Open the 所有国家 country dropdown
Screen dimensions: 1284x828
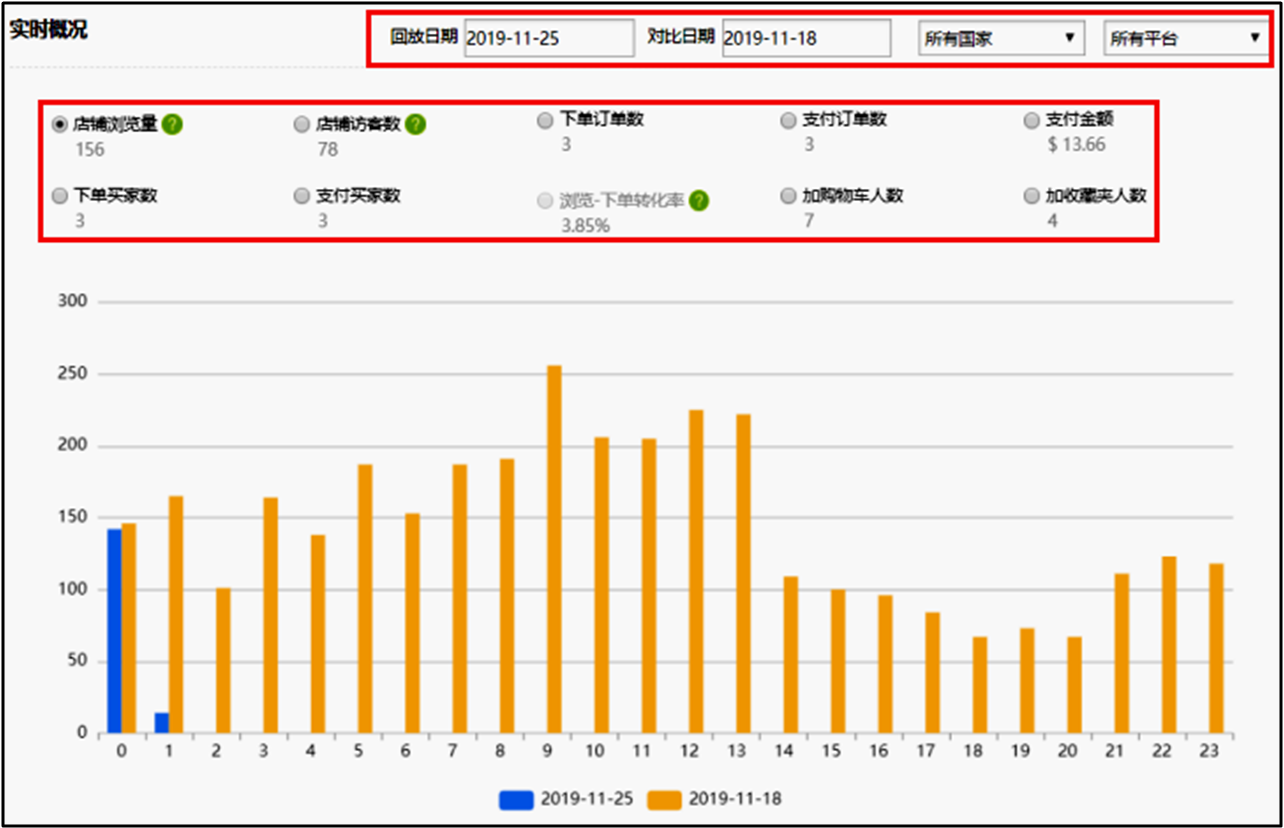[1000, 38]
